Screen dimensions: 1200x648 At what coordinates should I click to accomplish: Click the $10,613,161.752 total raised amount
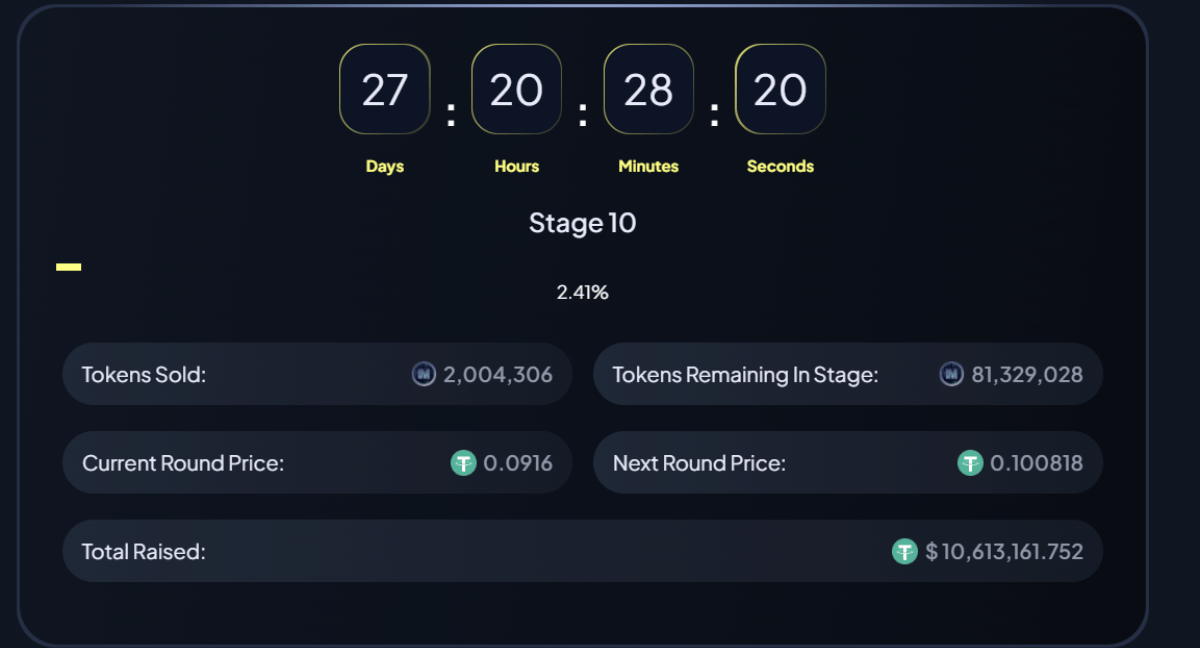pos(1004,551)
